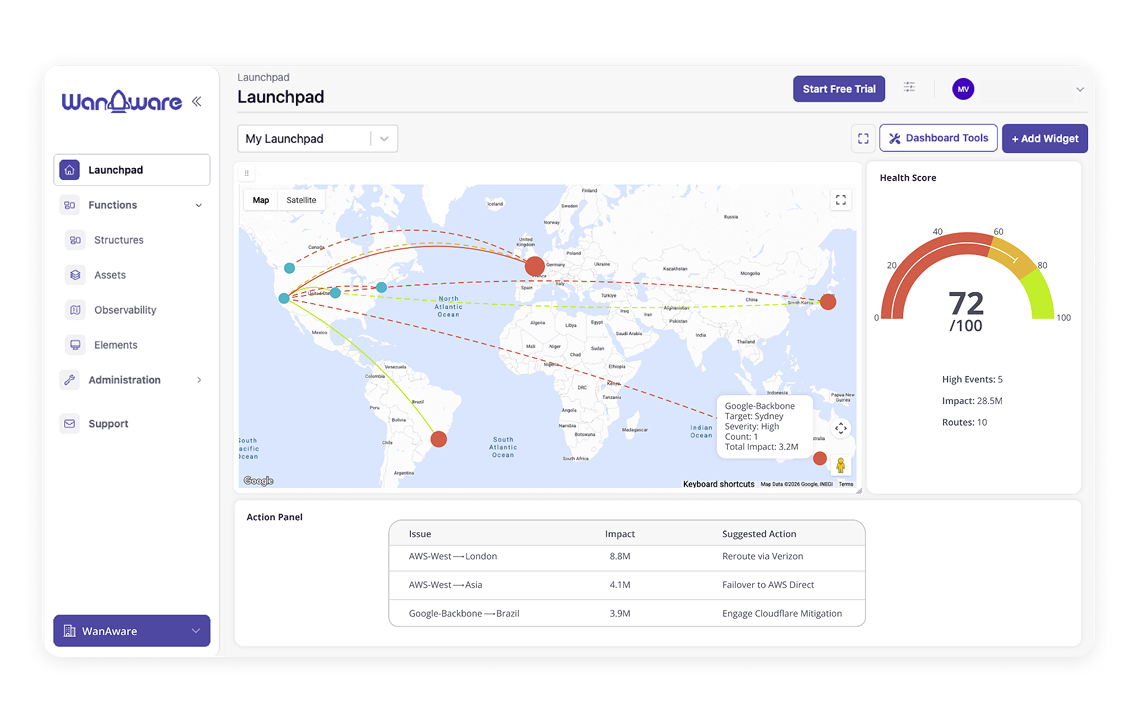1136x726 pixels.
Task: Click the Add Widget button
Action: [x=1045, y=138]
